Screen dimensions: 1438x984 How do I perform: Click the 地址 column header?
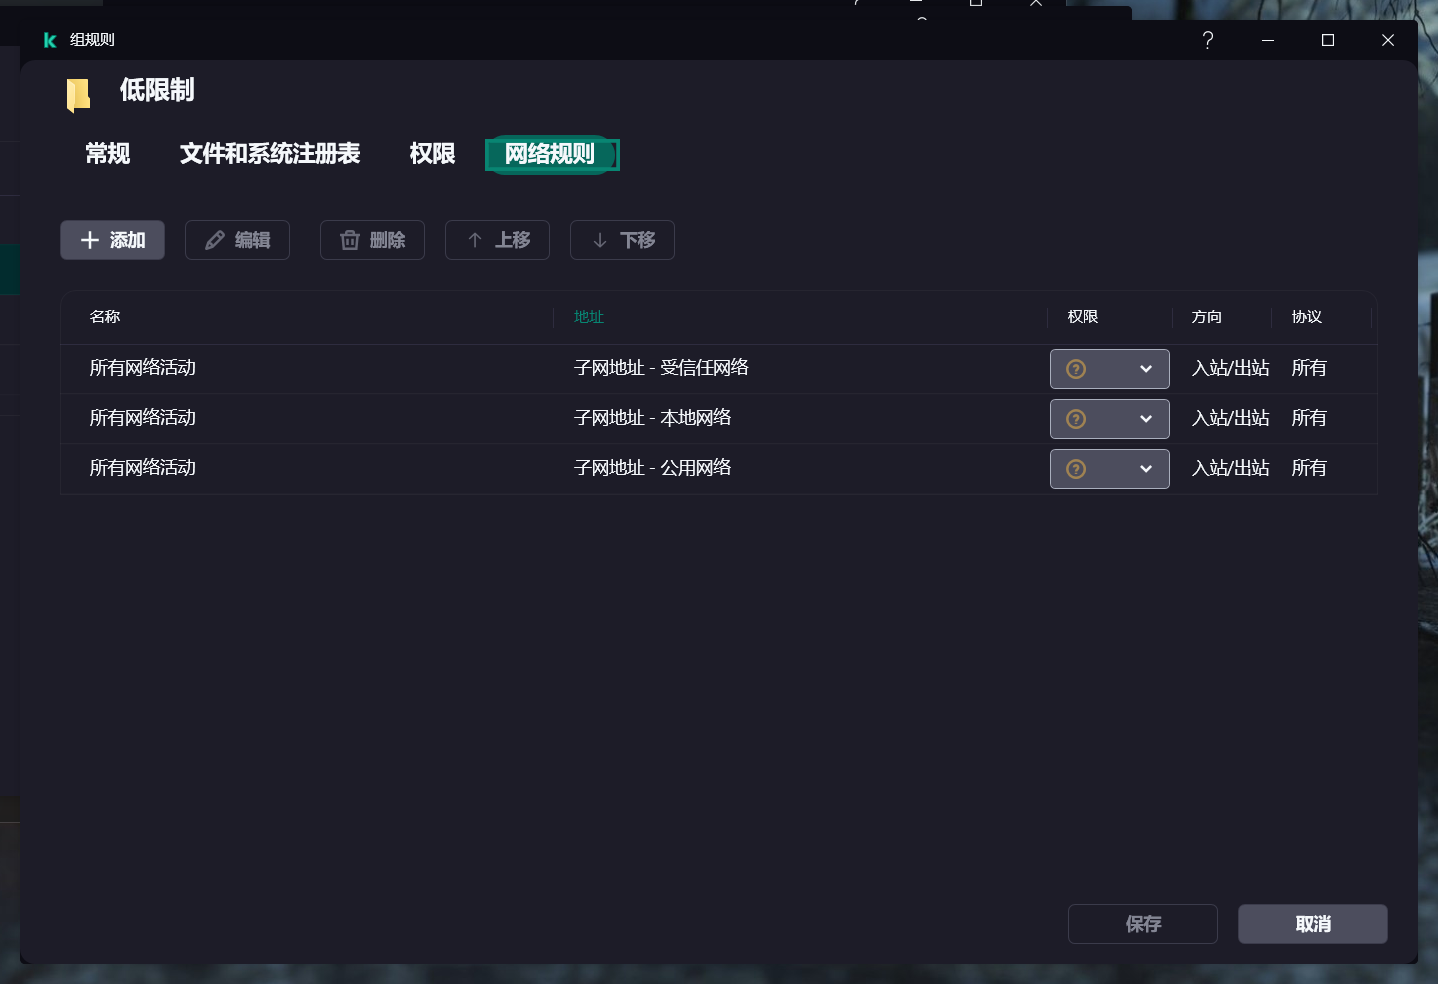[589, 317]
